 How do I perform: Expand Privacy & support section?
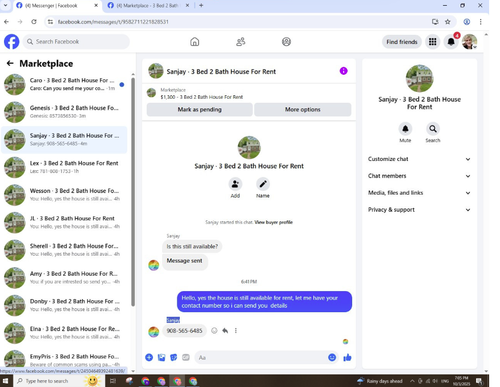419,210
